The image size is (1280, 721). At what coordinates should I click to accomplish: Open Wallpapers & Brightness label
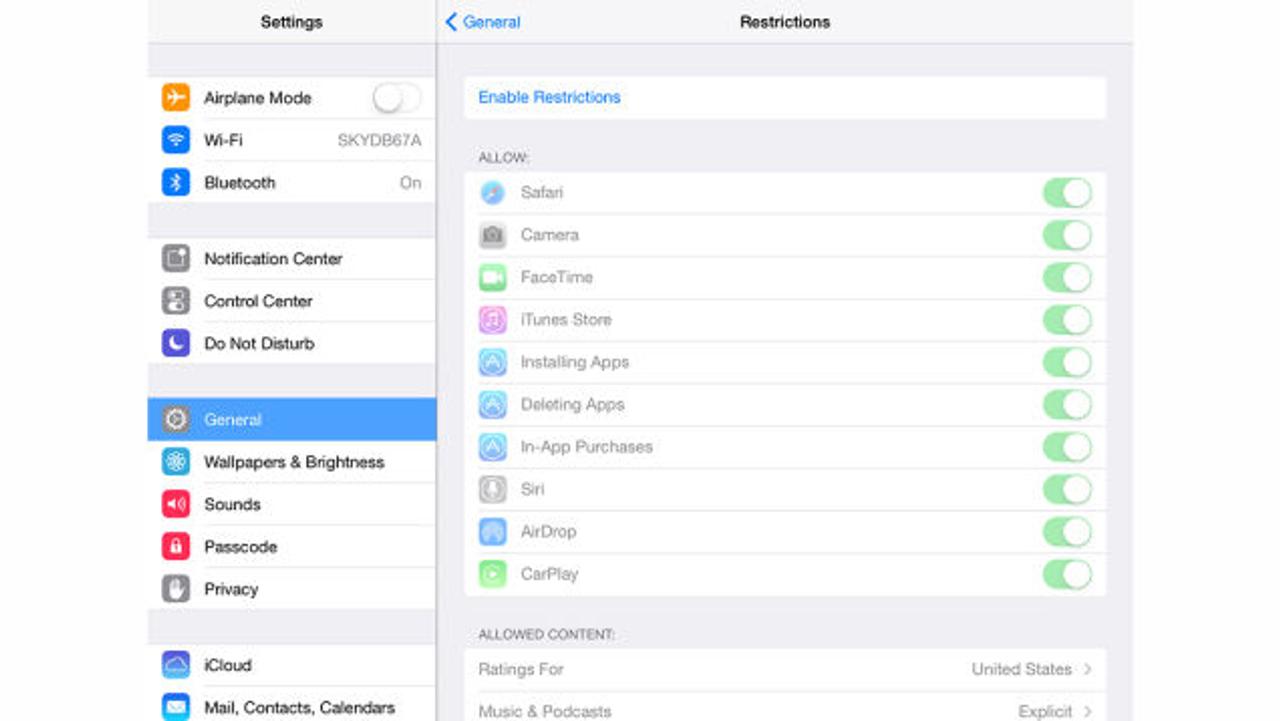pyautogui.click(x=294, y=462)
